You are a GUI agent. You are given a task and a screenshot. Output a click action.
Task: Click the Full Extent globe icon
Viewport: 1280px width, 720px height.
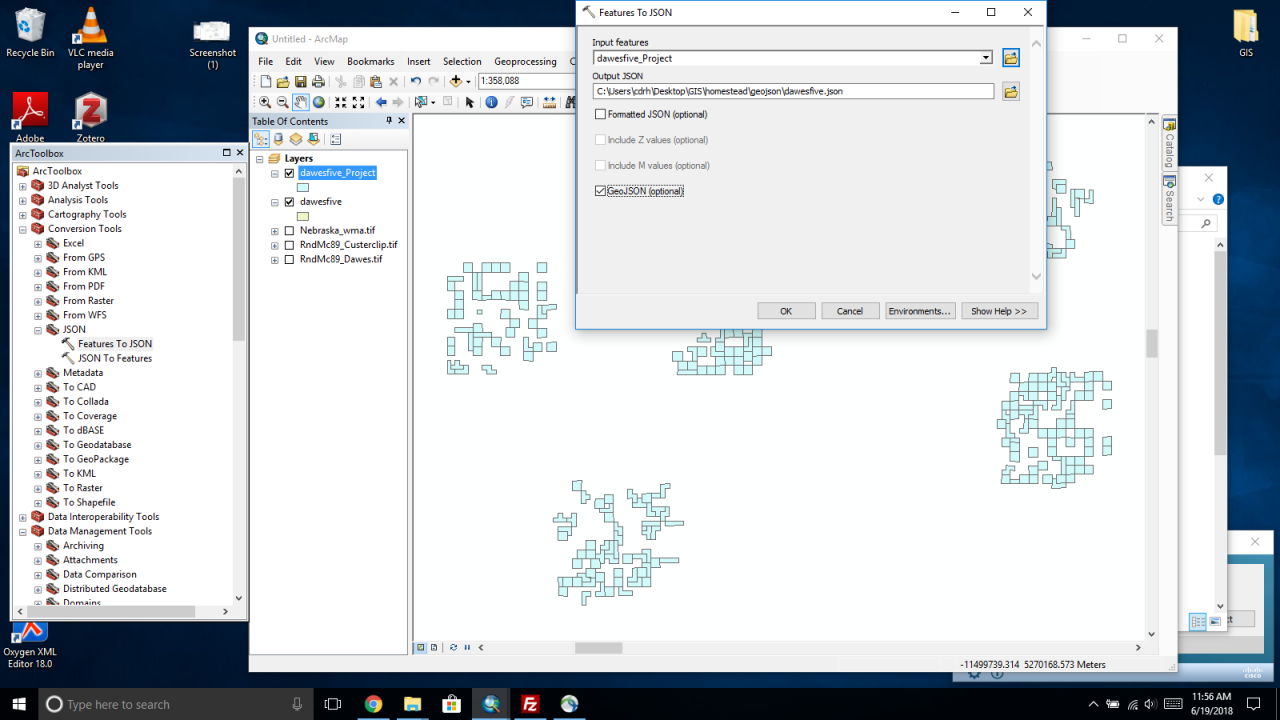(x=318, y=102)
